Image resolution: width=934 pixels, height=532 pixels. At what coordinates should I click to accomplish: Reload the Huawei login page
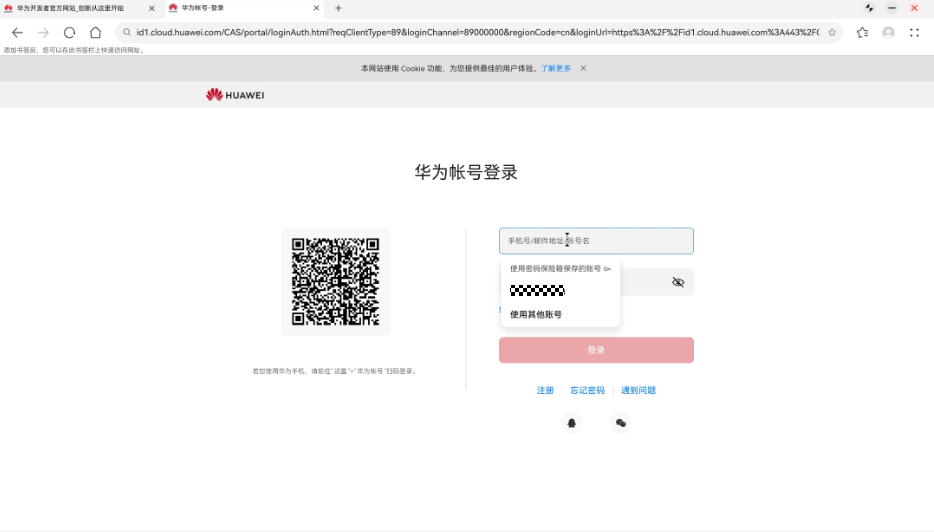(70, 33)
